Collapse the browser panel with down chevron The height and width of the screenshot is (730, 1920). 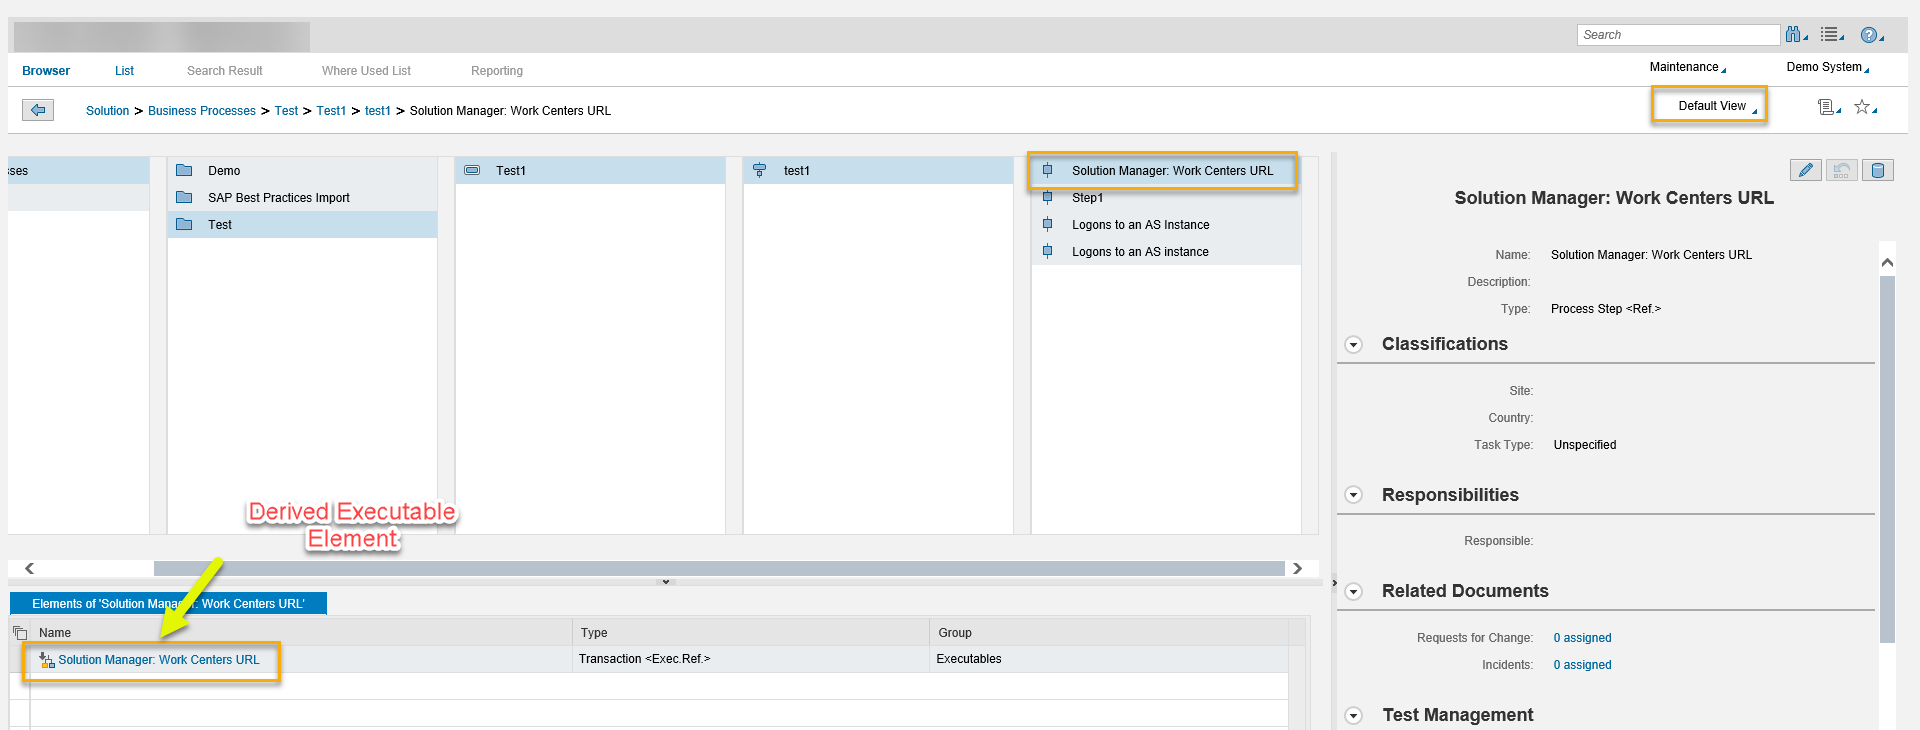pyautogui.click(x=665, y=582)
